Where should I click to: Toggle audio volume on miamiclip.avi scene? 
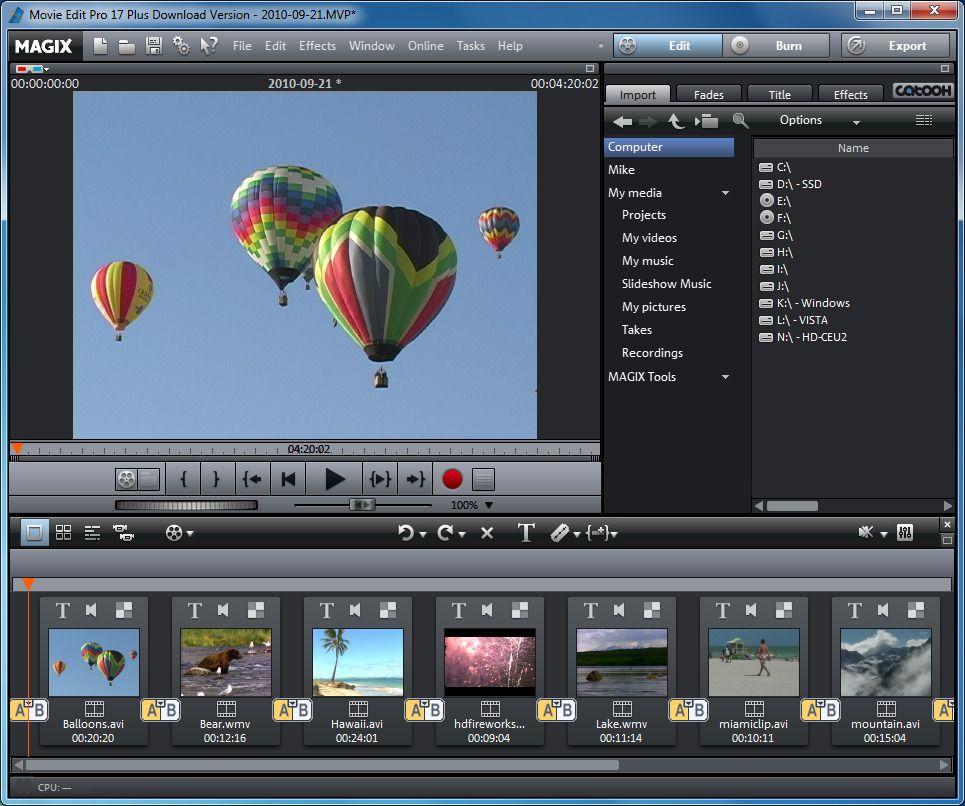(751, 610)
